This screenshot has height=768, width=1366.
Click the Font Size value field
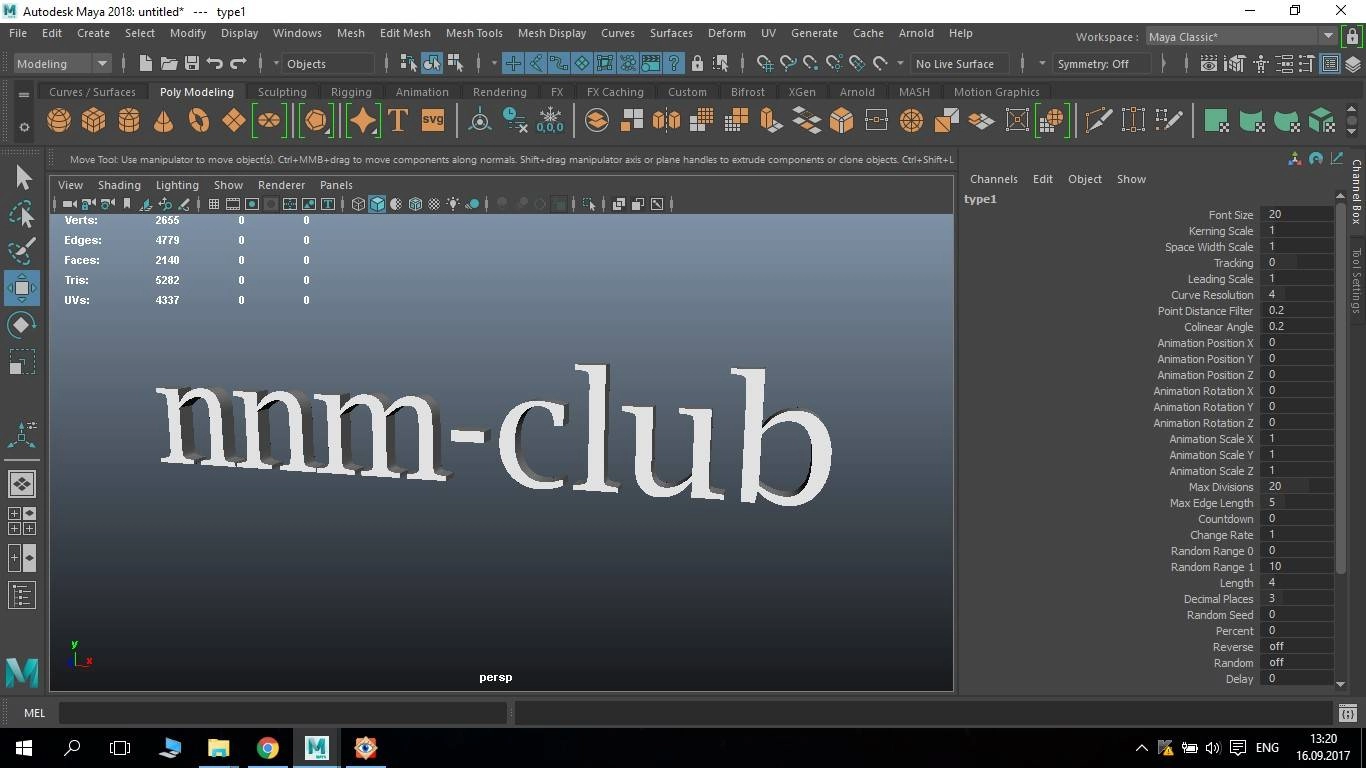(x=1297, y=215)
